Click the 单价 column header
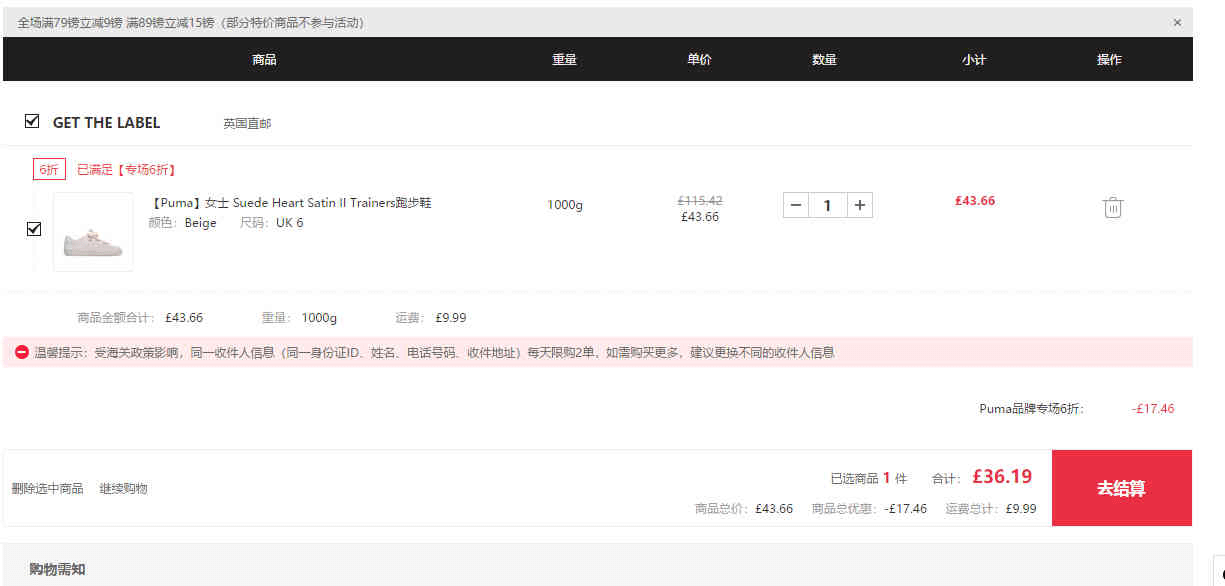 click(699, 60)
